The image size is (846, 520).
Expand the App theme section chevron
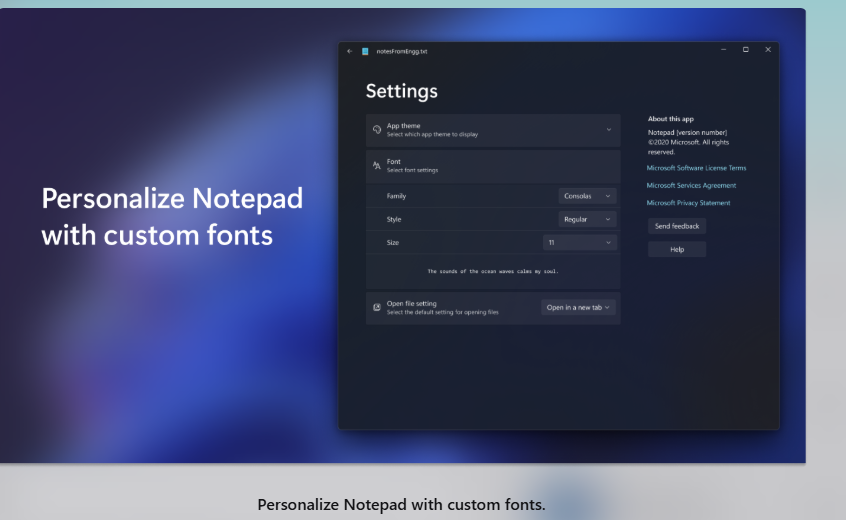pos(609,129)
